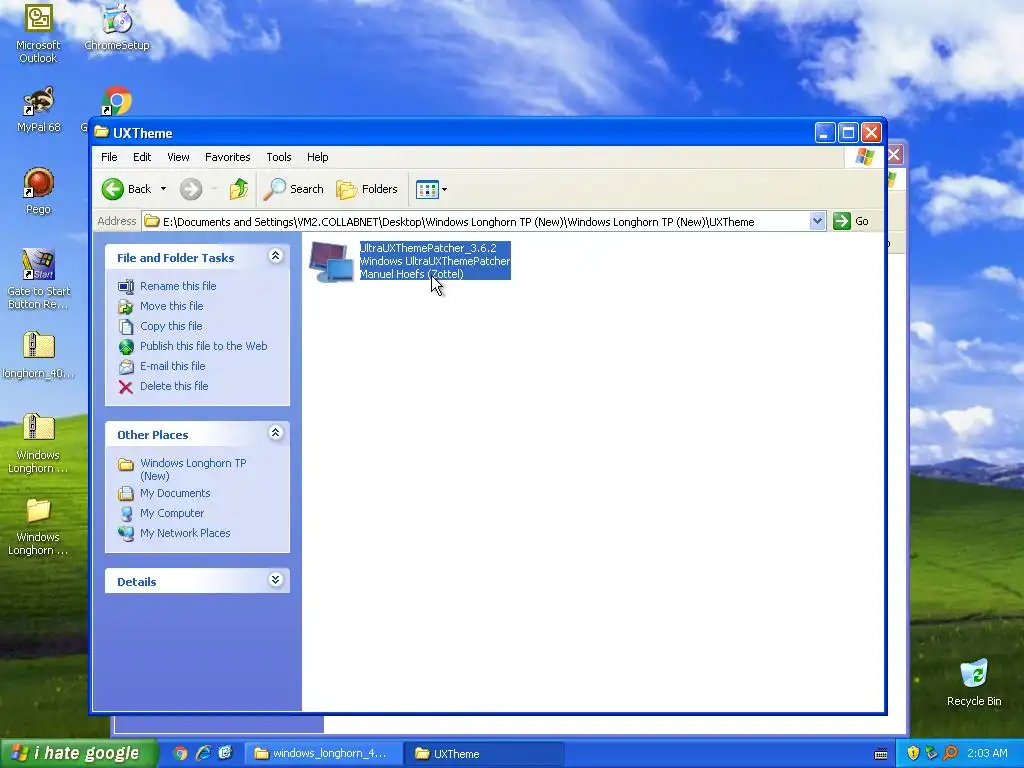
Task: Click the greyed Forward arrow icon
Action: (191, 189)
